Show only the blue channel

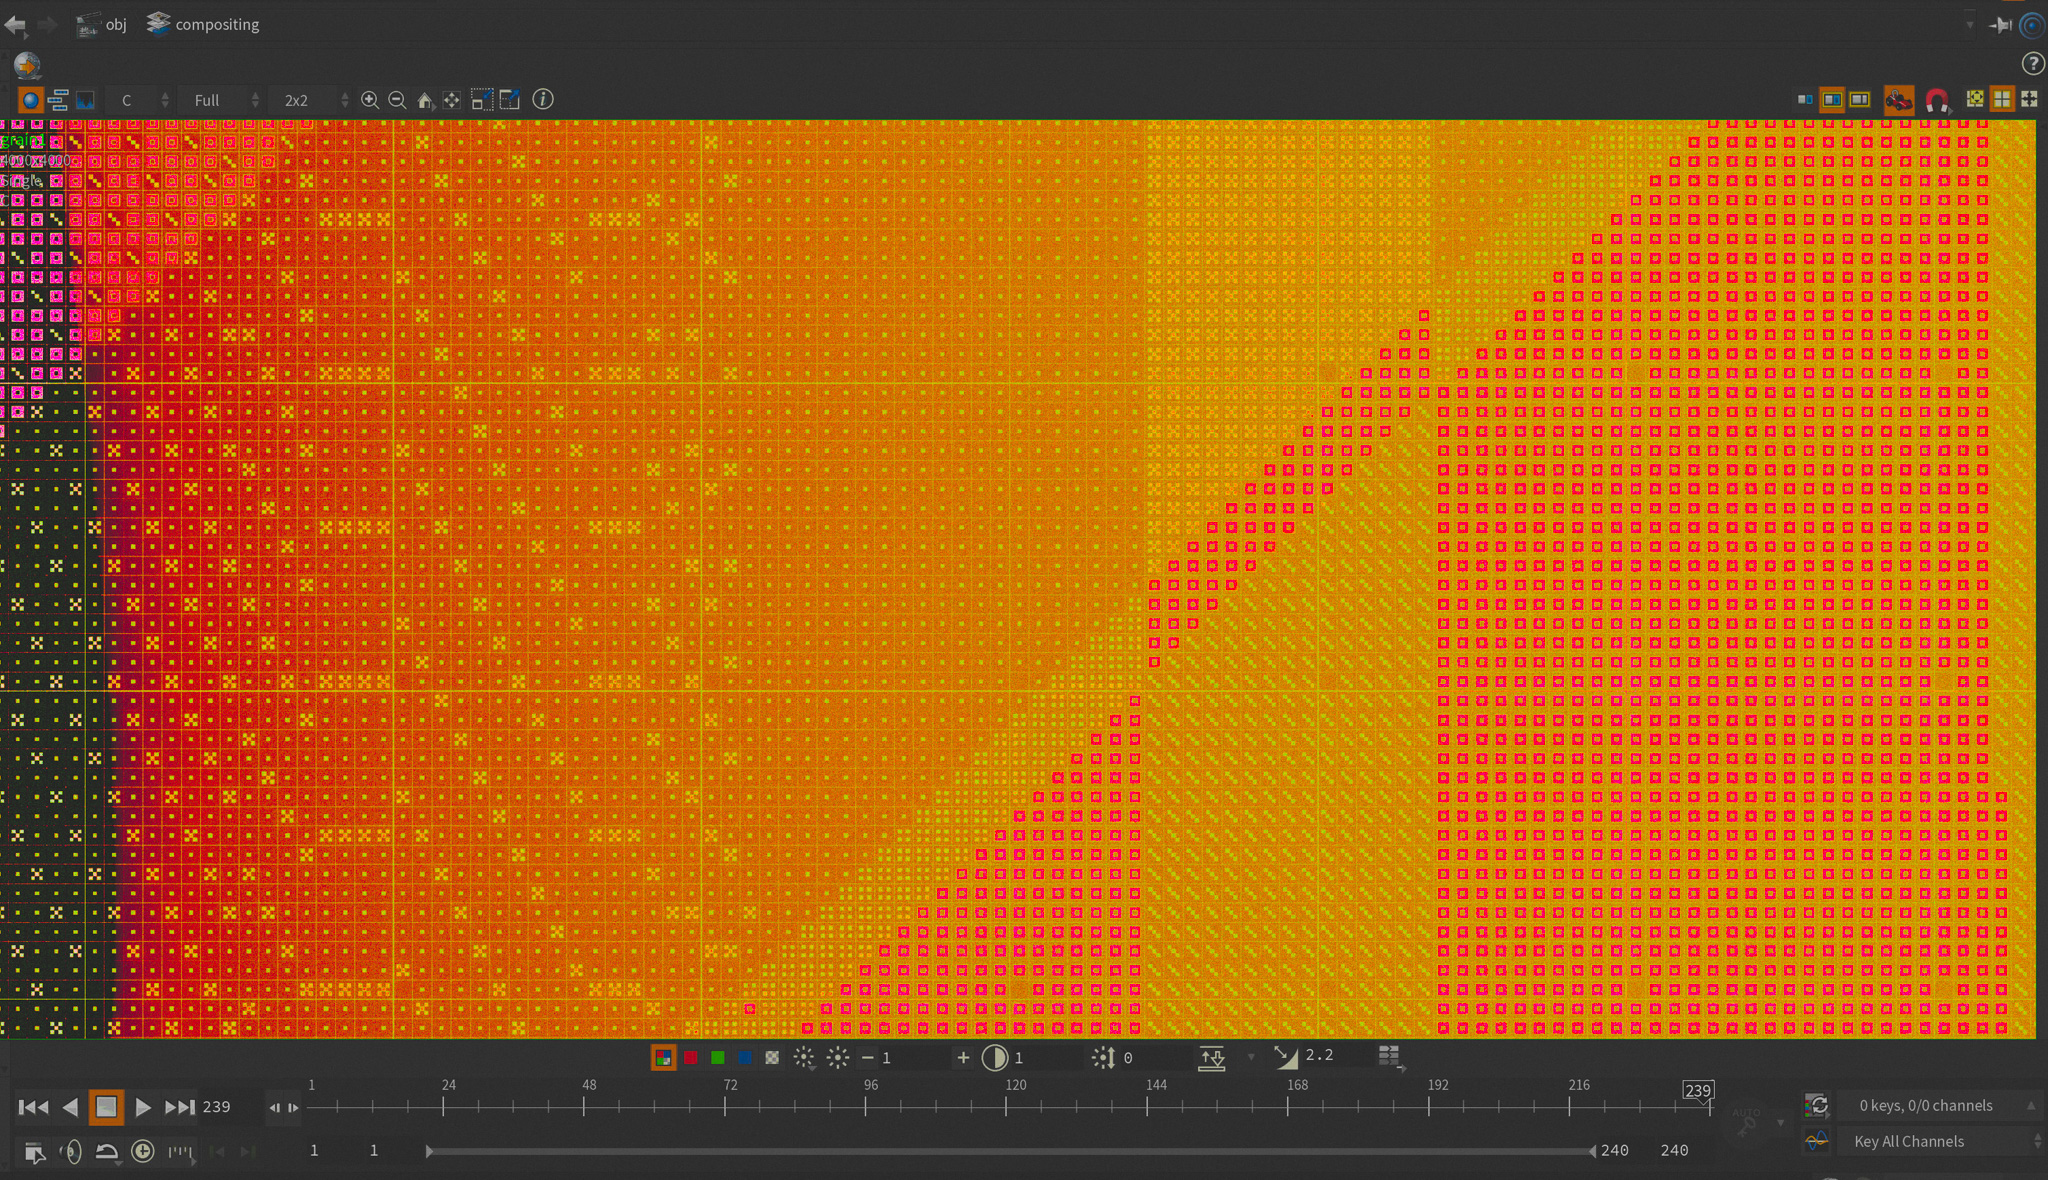[745, 1058]
